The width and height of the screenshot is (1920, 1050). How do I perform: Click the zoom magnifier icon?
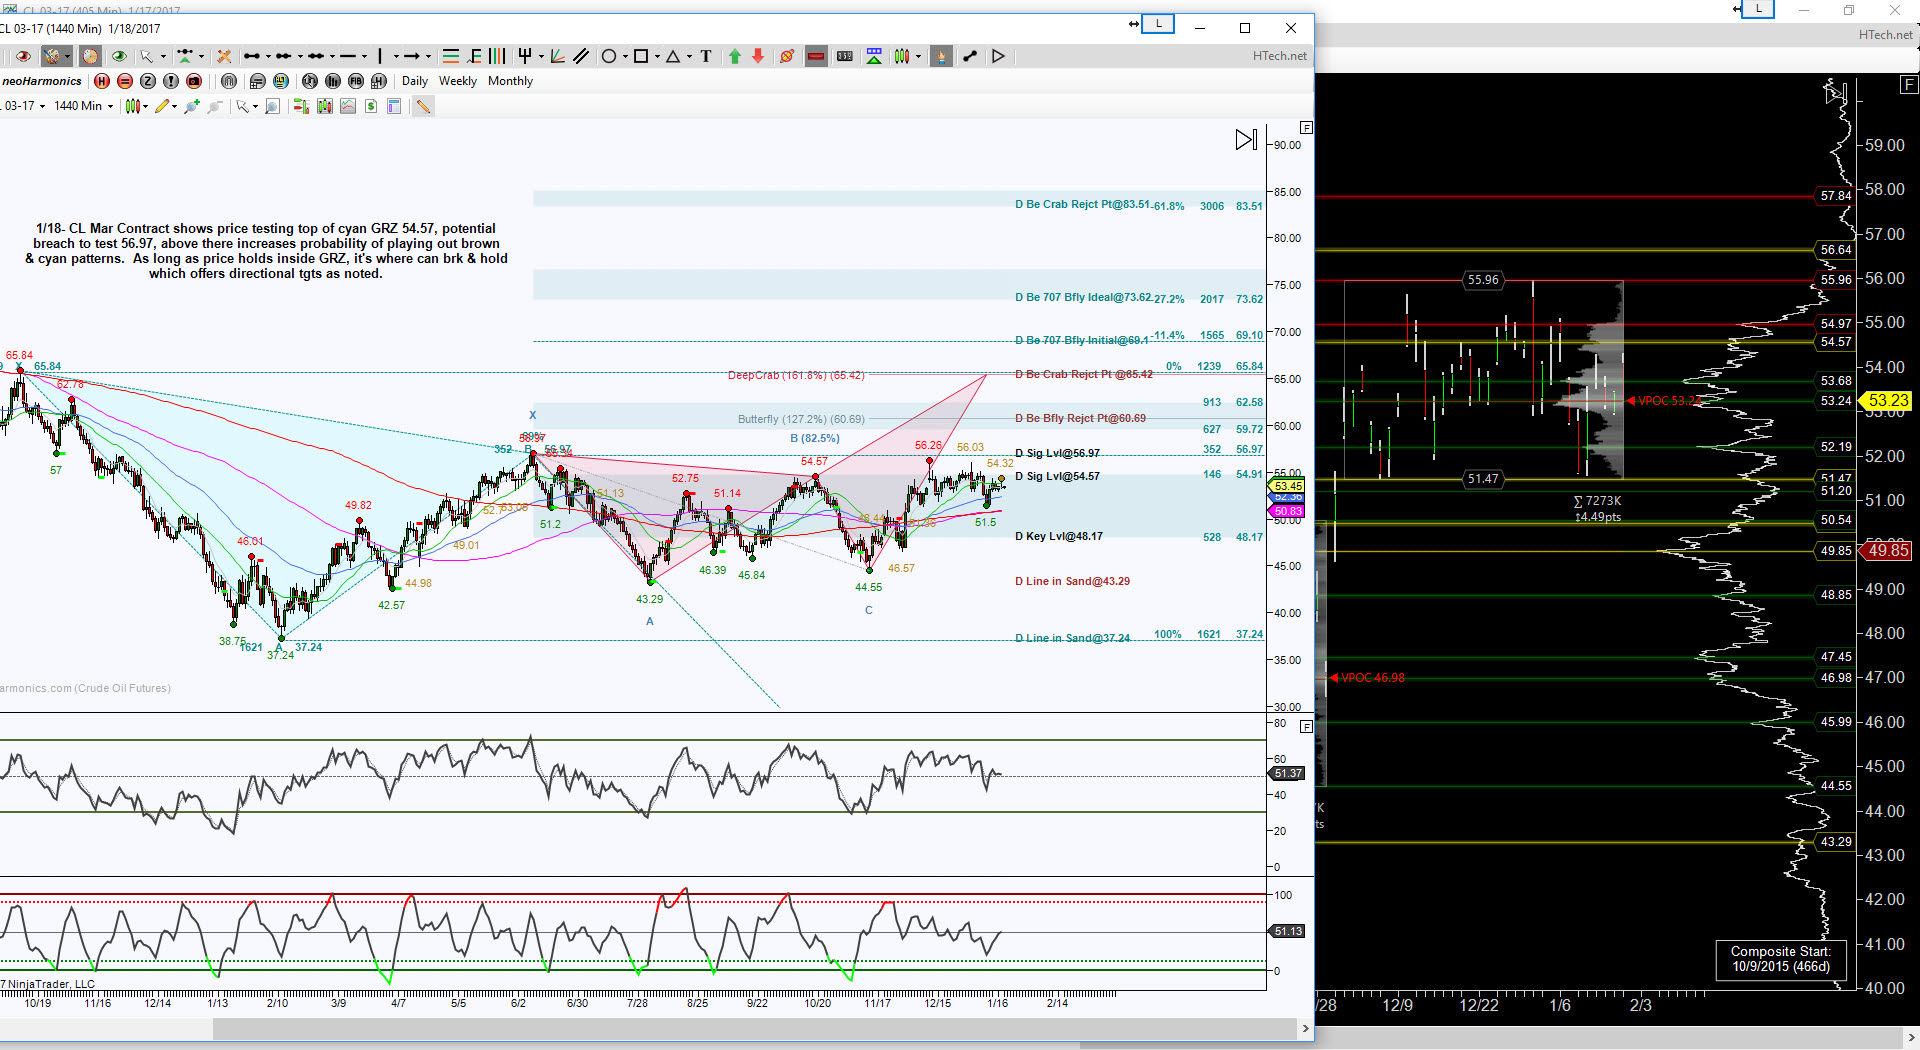272,106
